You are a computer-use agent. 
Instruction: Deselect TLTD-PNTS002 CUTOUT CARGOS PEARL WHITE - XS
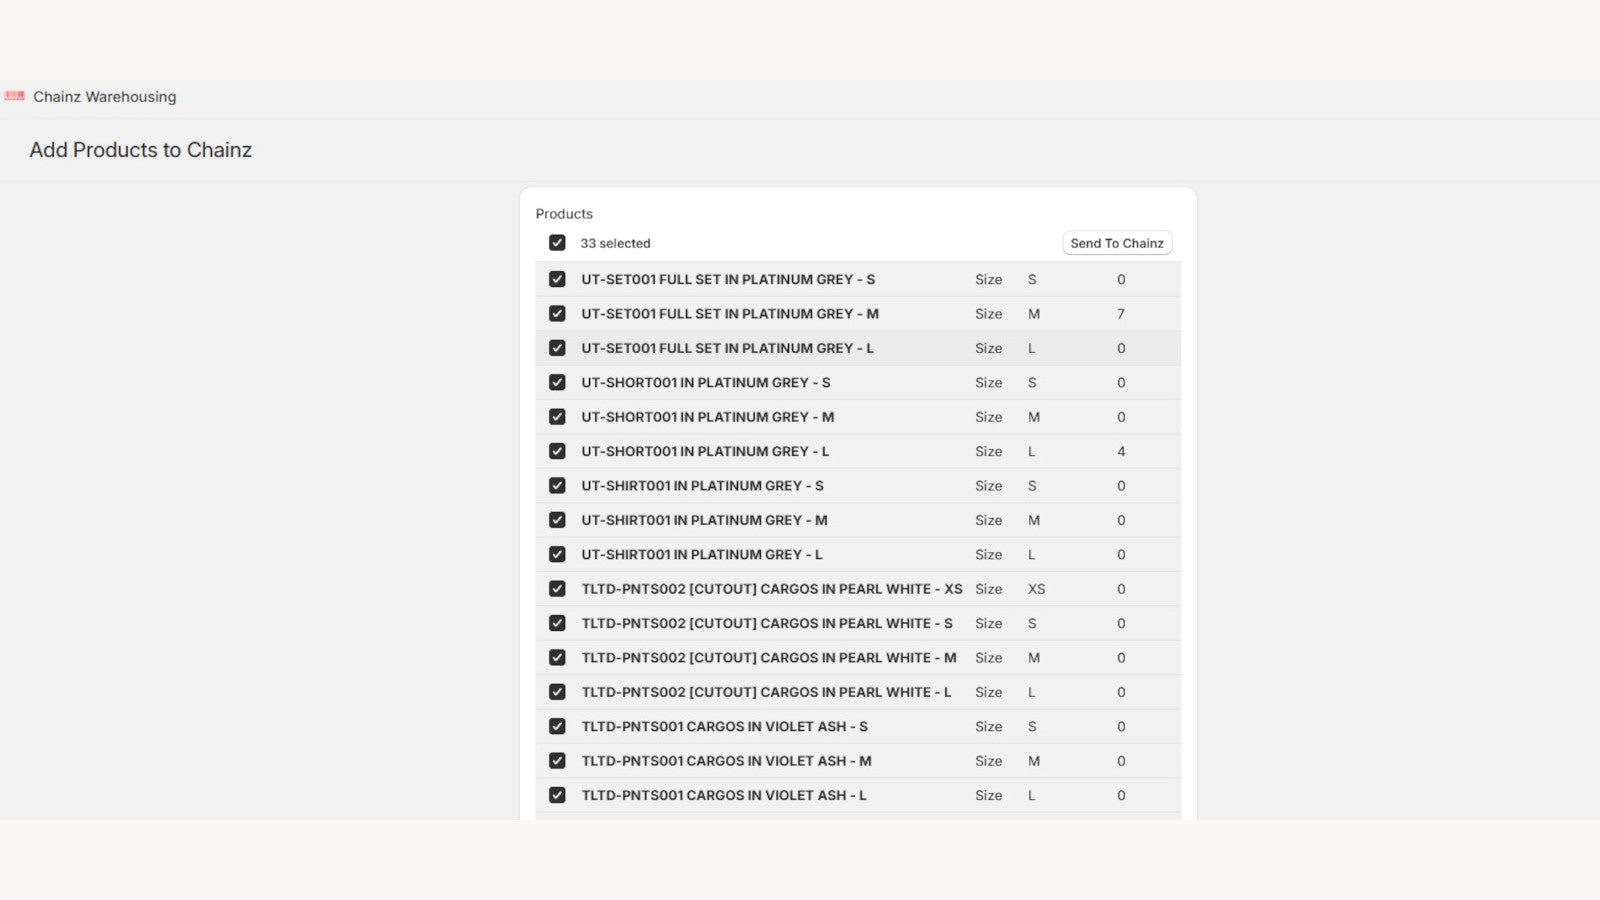click(557, 588)
